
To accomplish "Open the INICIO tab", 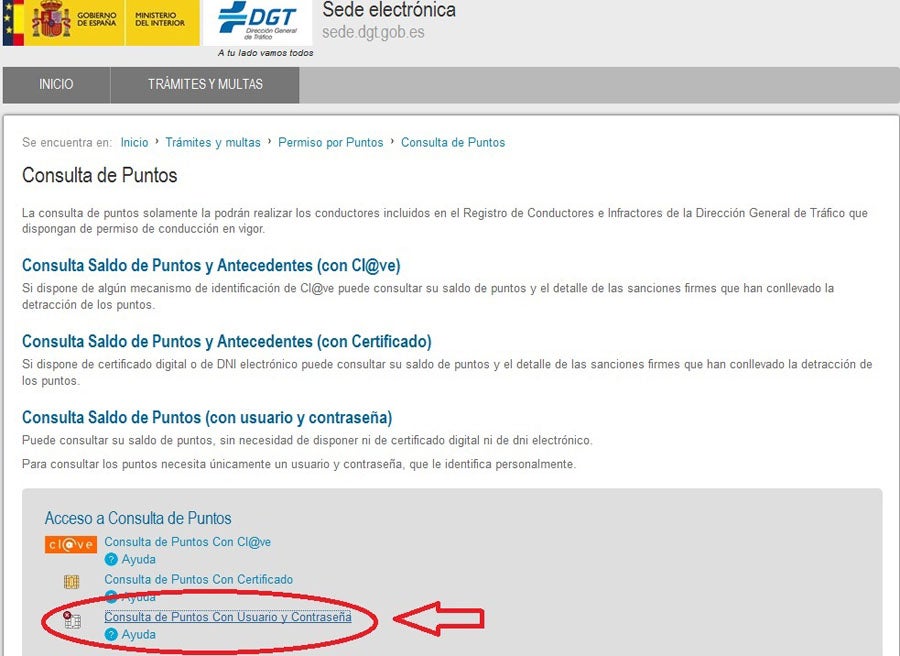I will pyautogui.click(x=56, y=84).
